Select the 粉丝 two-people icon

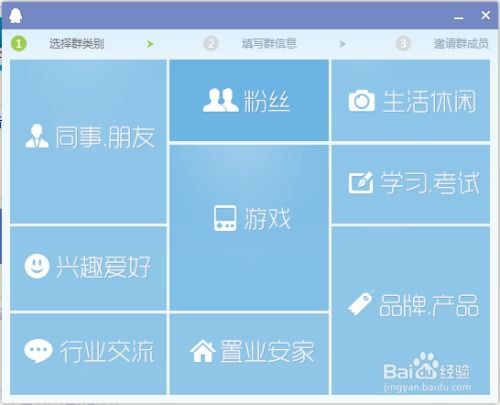click(220, 100)
